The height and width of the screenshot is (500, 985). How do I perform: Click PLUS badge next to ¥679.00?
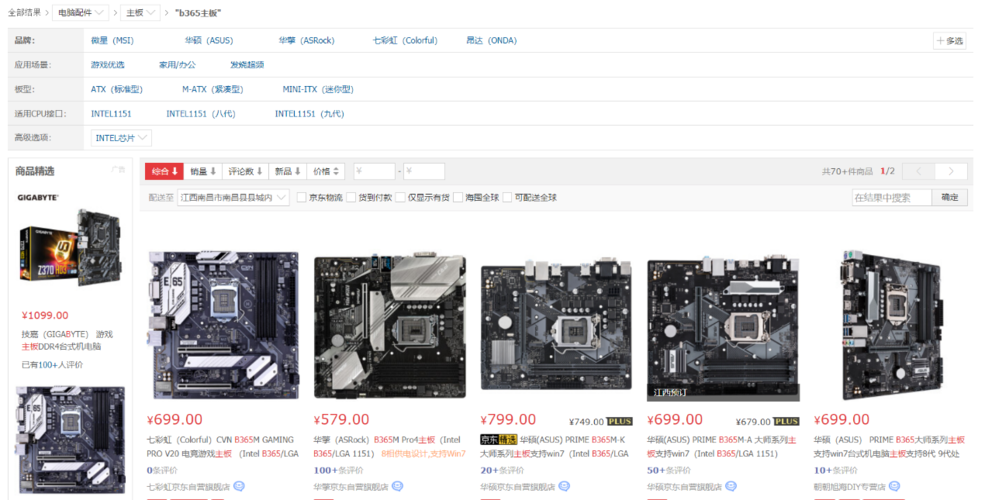point(786,421)
